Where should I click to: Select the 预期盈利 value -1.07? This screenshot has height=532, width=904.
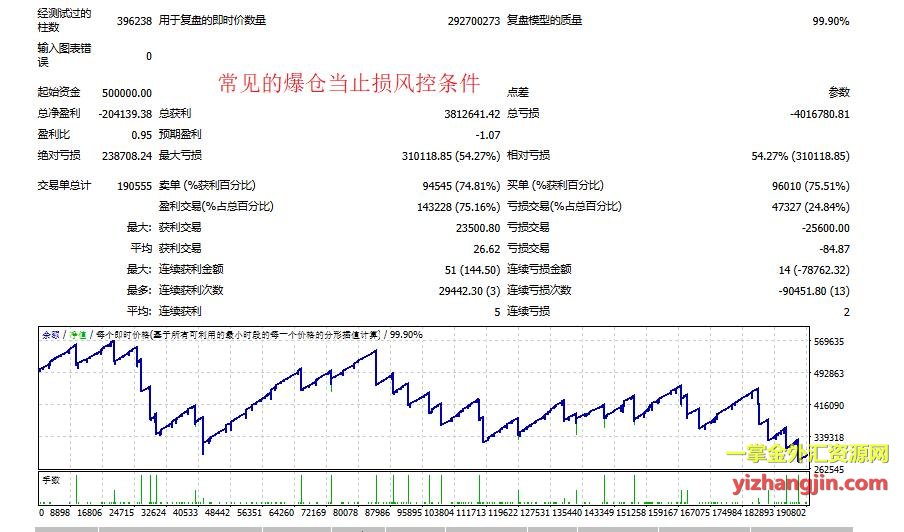(487, 134)
